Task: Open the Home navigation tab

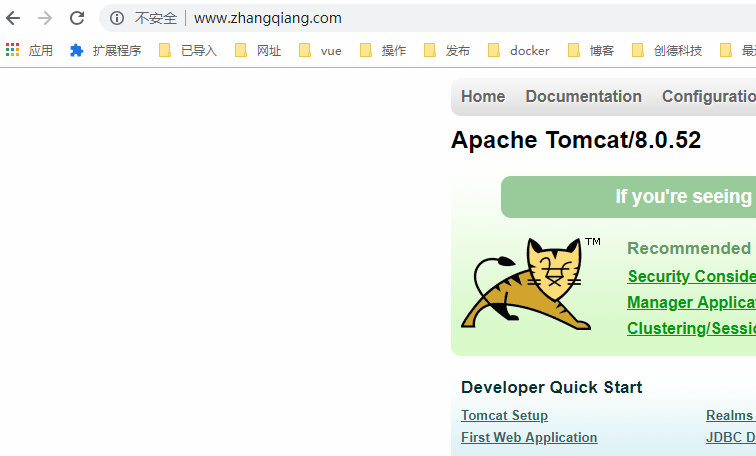Action: [x=483, y=96]
